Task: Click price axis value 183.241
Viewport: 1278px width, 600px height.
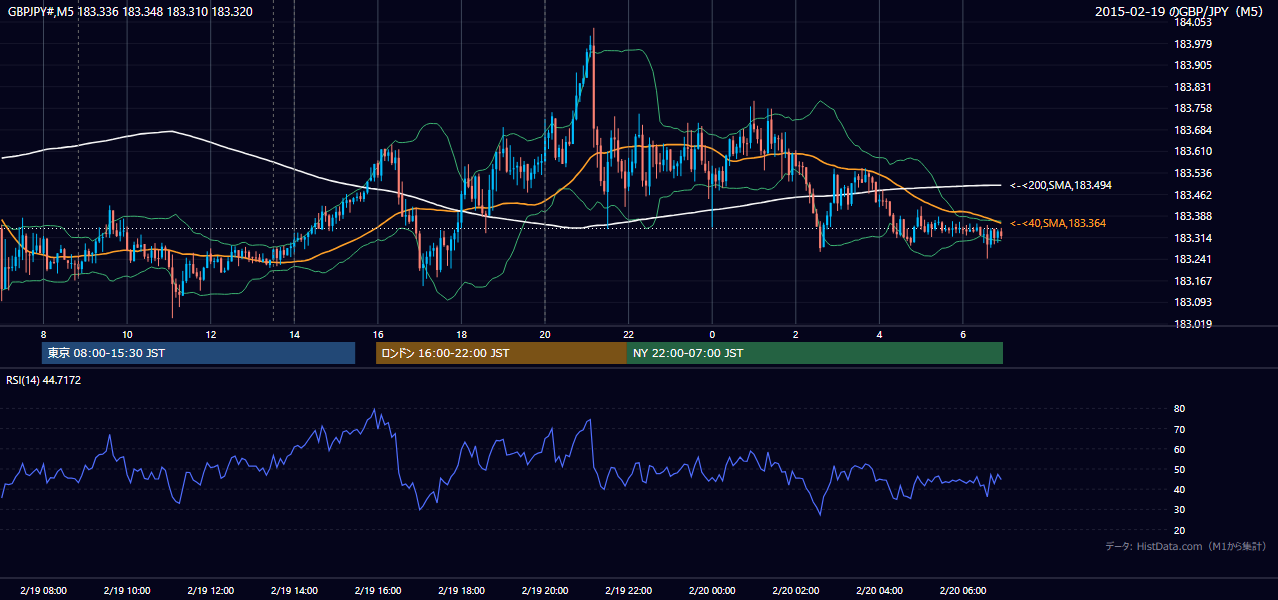Action: tap(1192, 259)
